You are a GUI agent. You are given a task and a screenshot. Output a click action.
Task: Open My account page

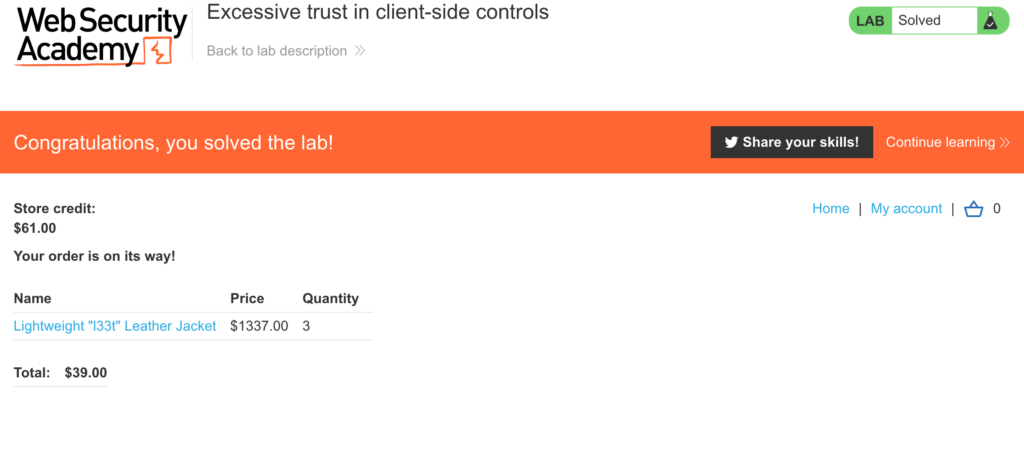tap(906, 209)
